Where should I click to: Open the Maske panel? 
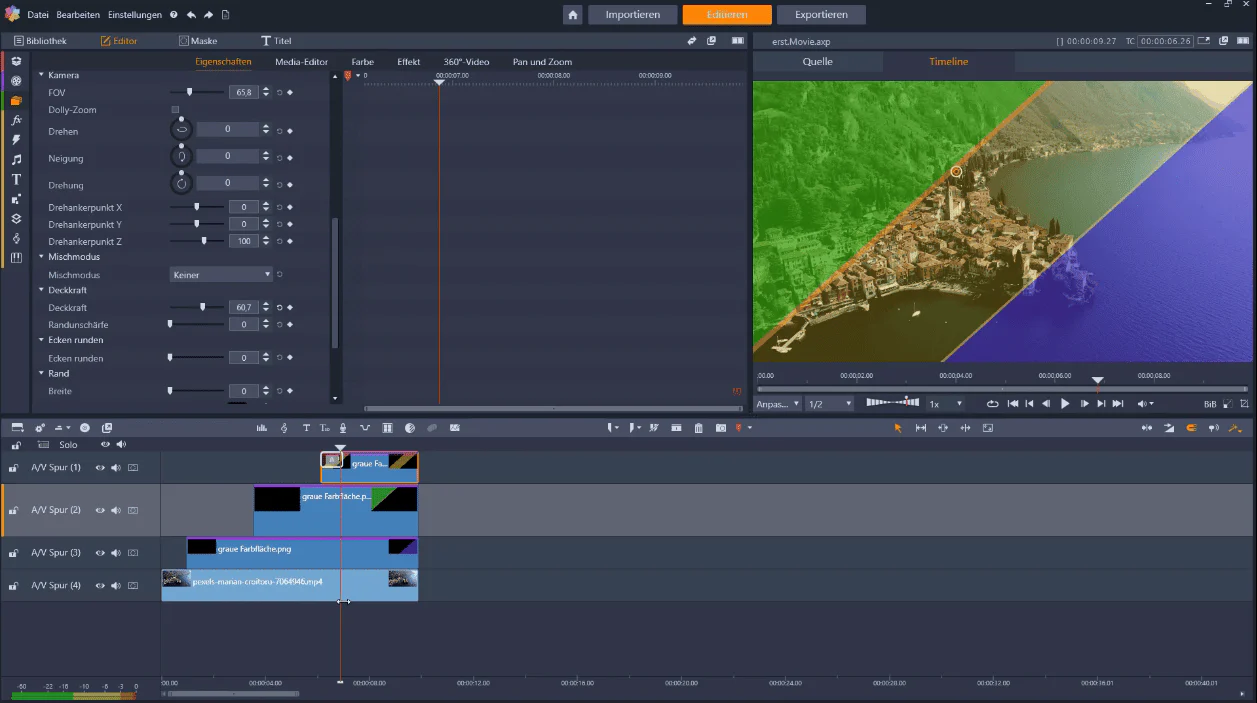click(x=198, y=41)
